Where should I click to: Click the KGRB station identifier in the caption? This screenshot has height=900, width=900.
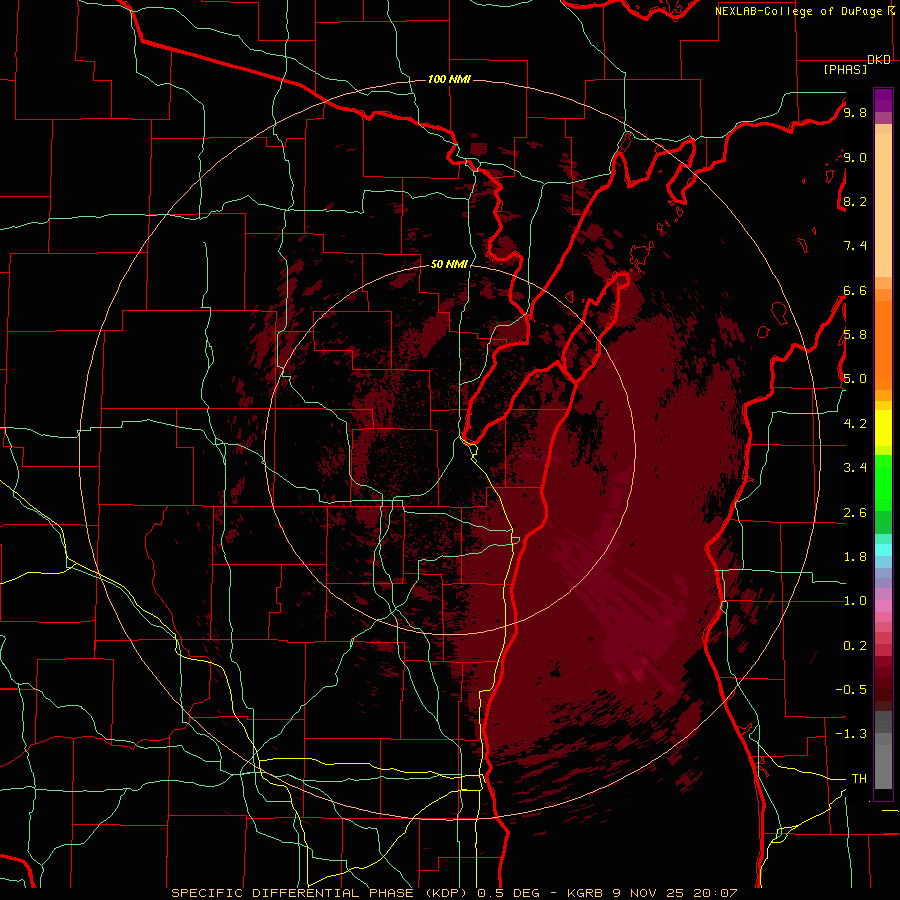tap(585, 893)
